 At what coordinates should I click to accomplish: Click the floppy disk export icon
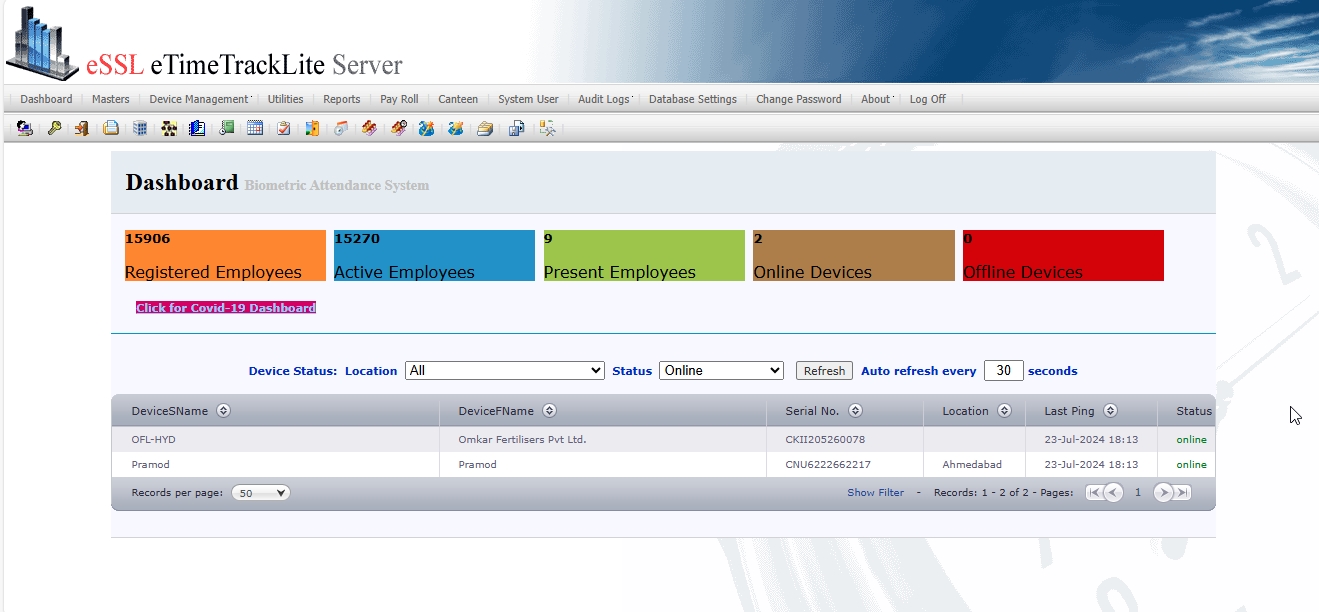click(x=516, y=128)
